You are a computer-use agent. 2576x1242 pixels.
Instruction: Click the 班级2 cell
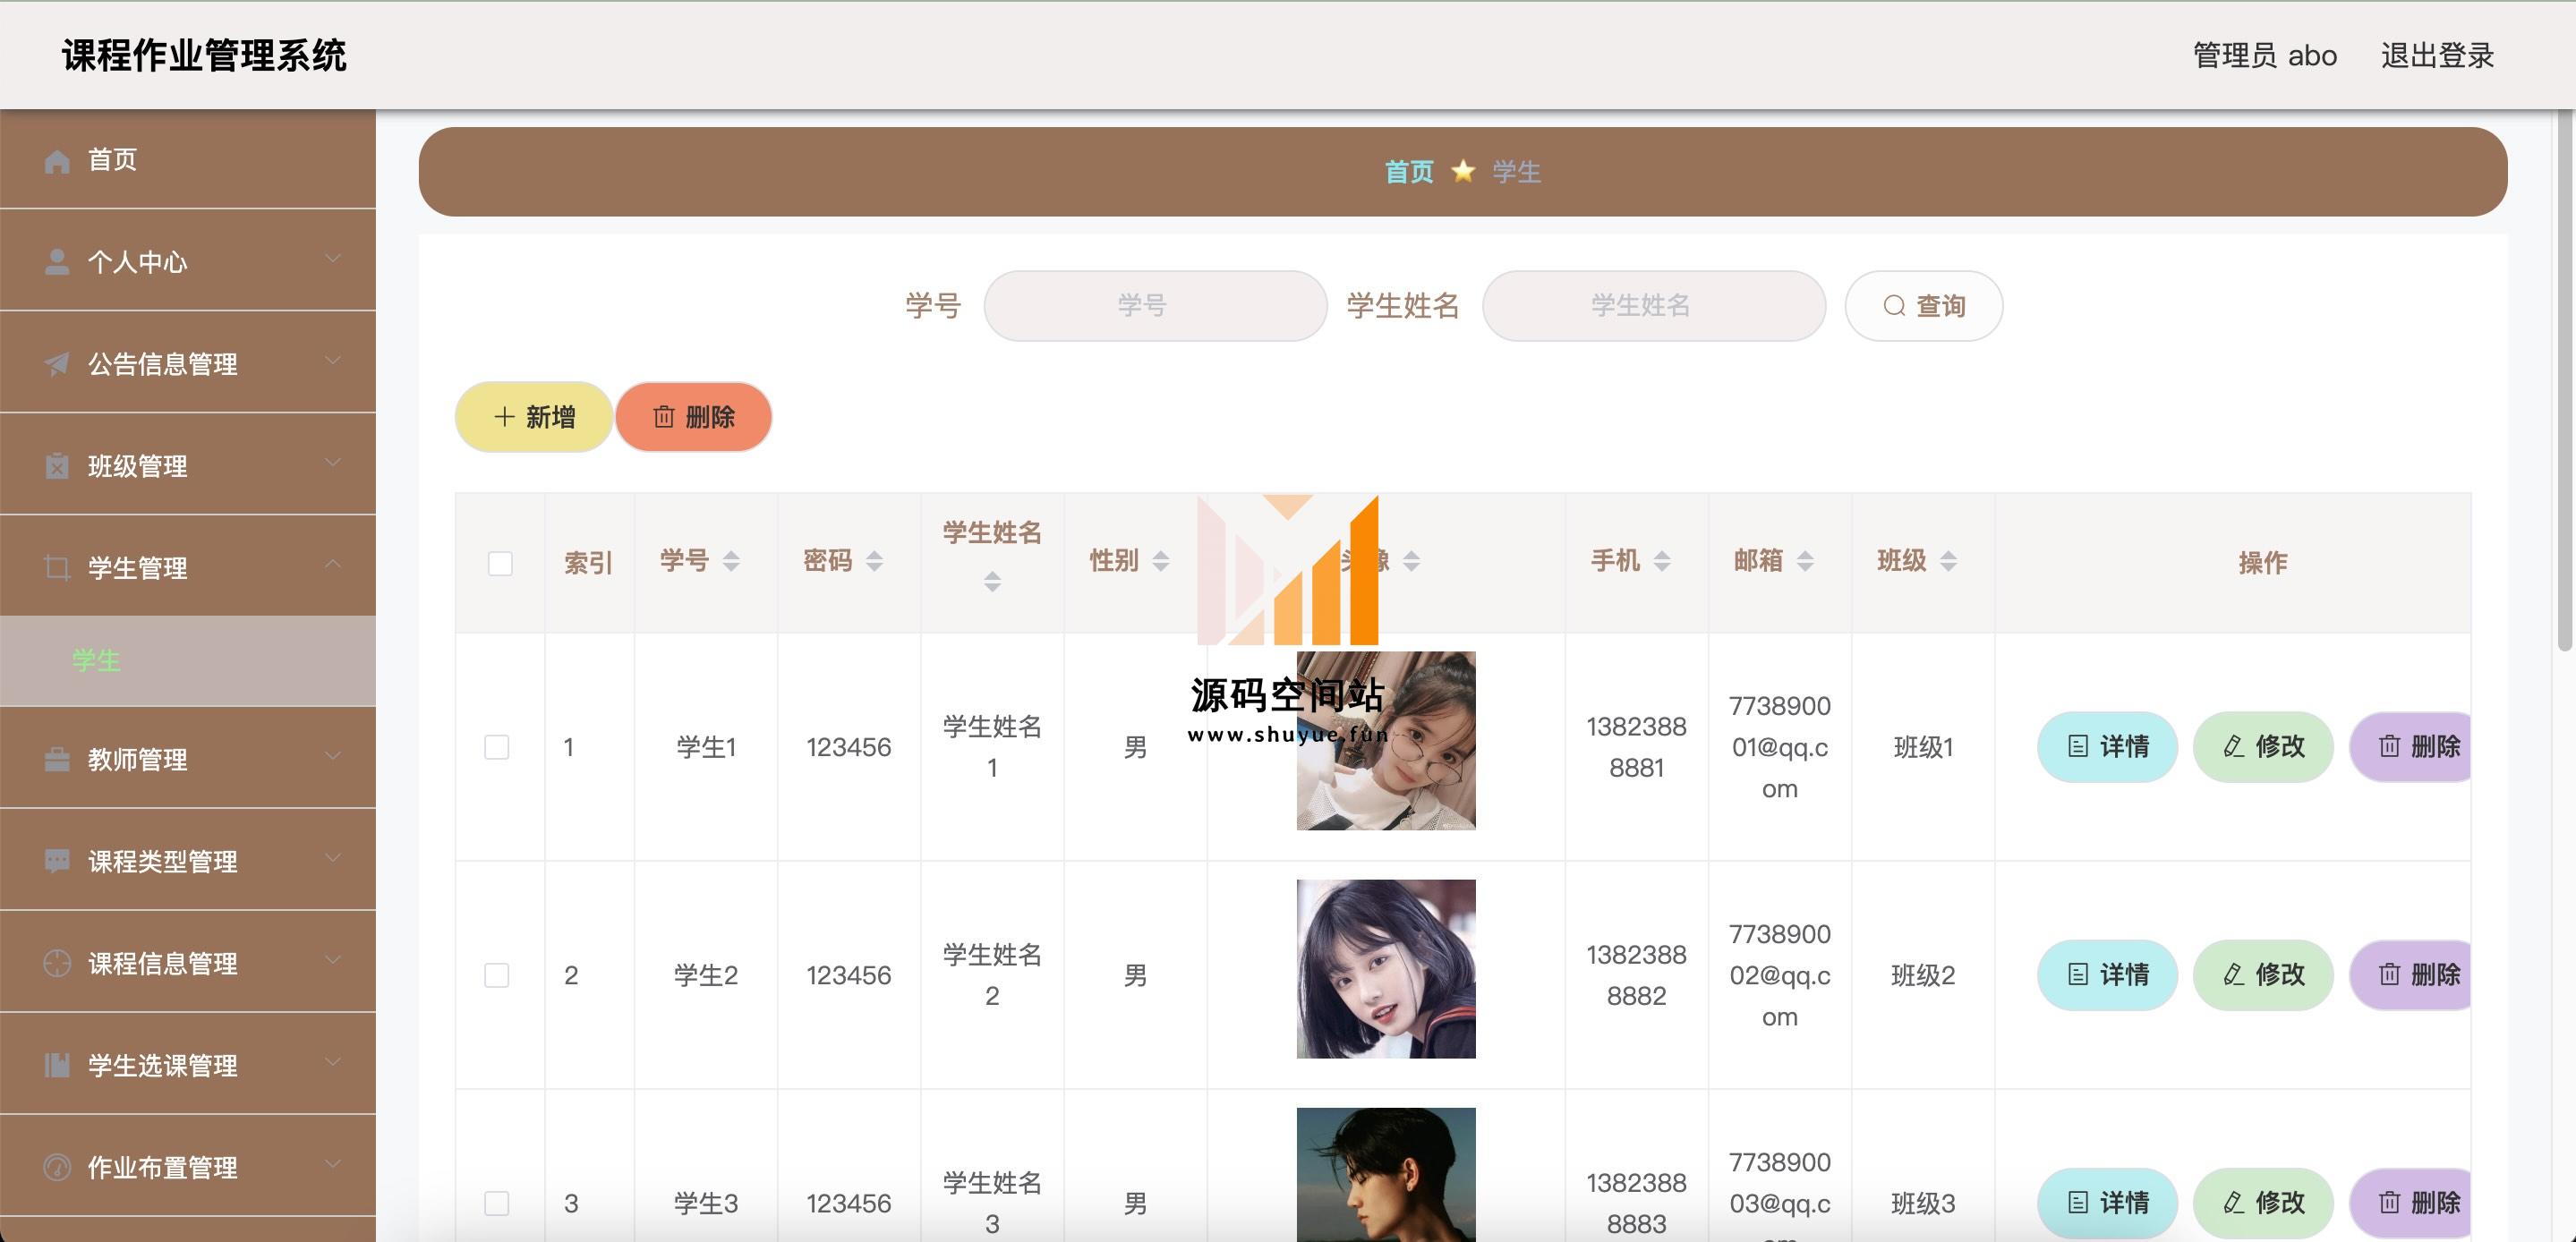tap(1923, 975)
